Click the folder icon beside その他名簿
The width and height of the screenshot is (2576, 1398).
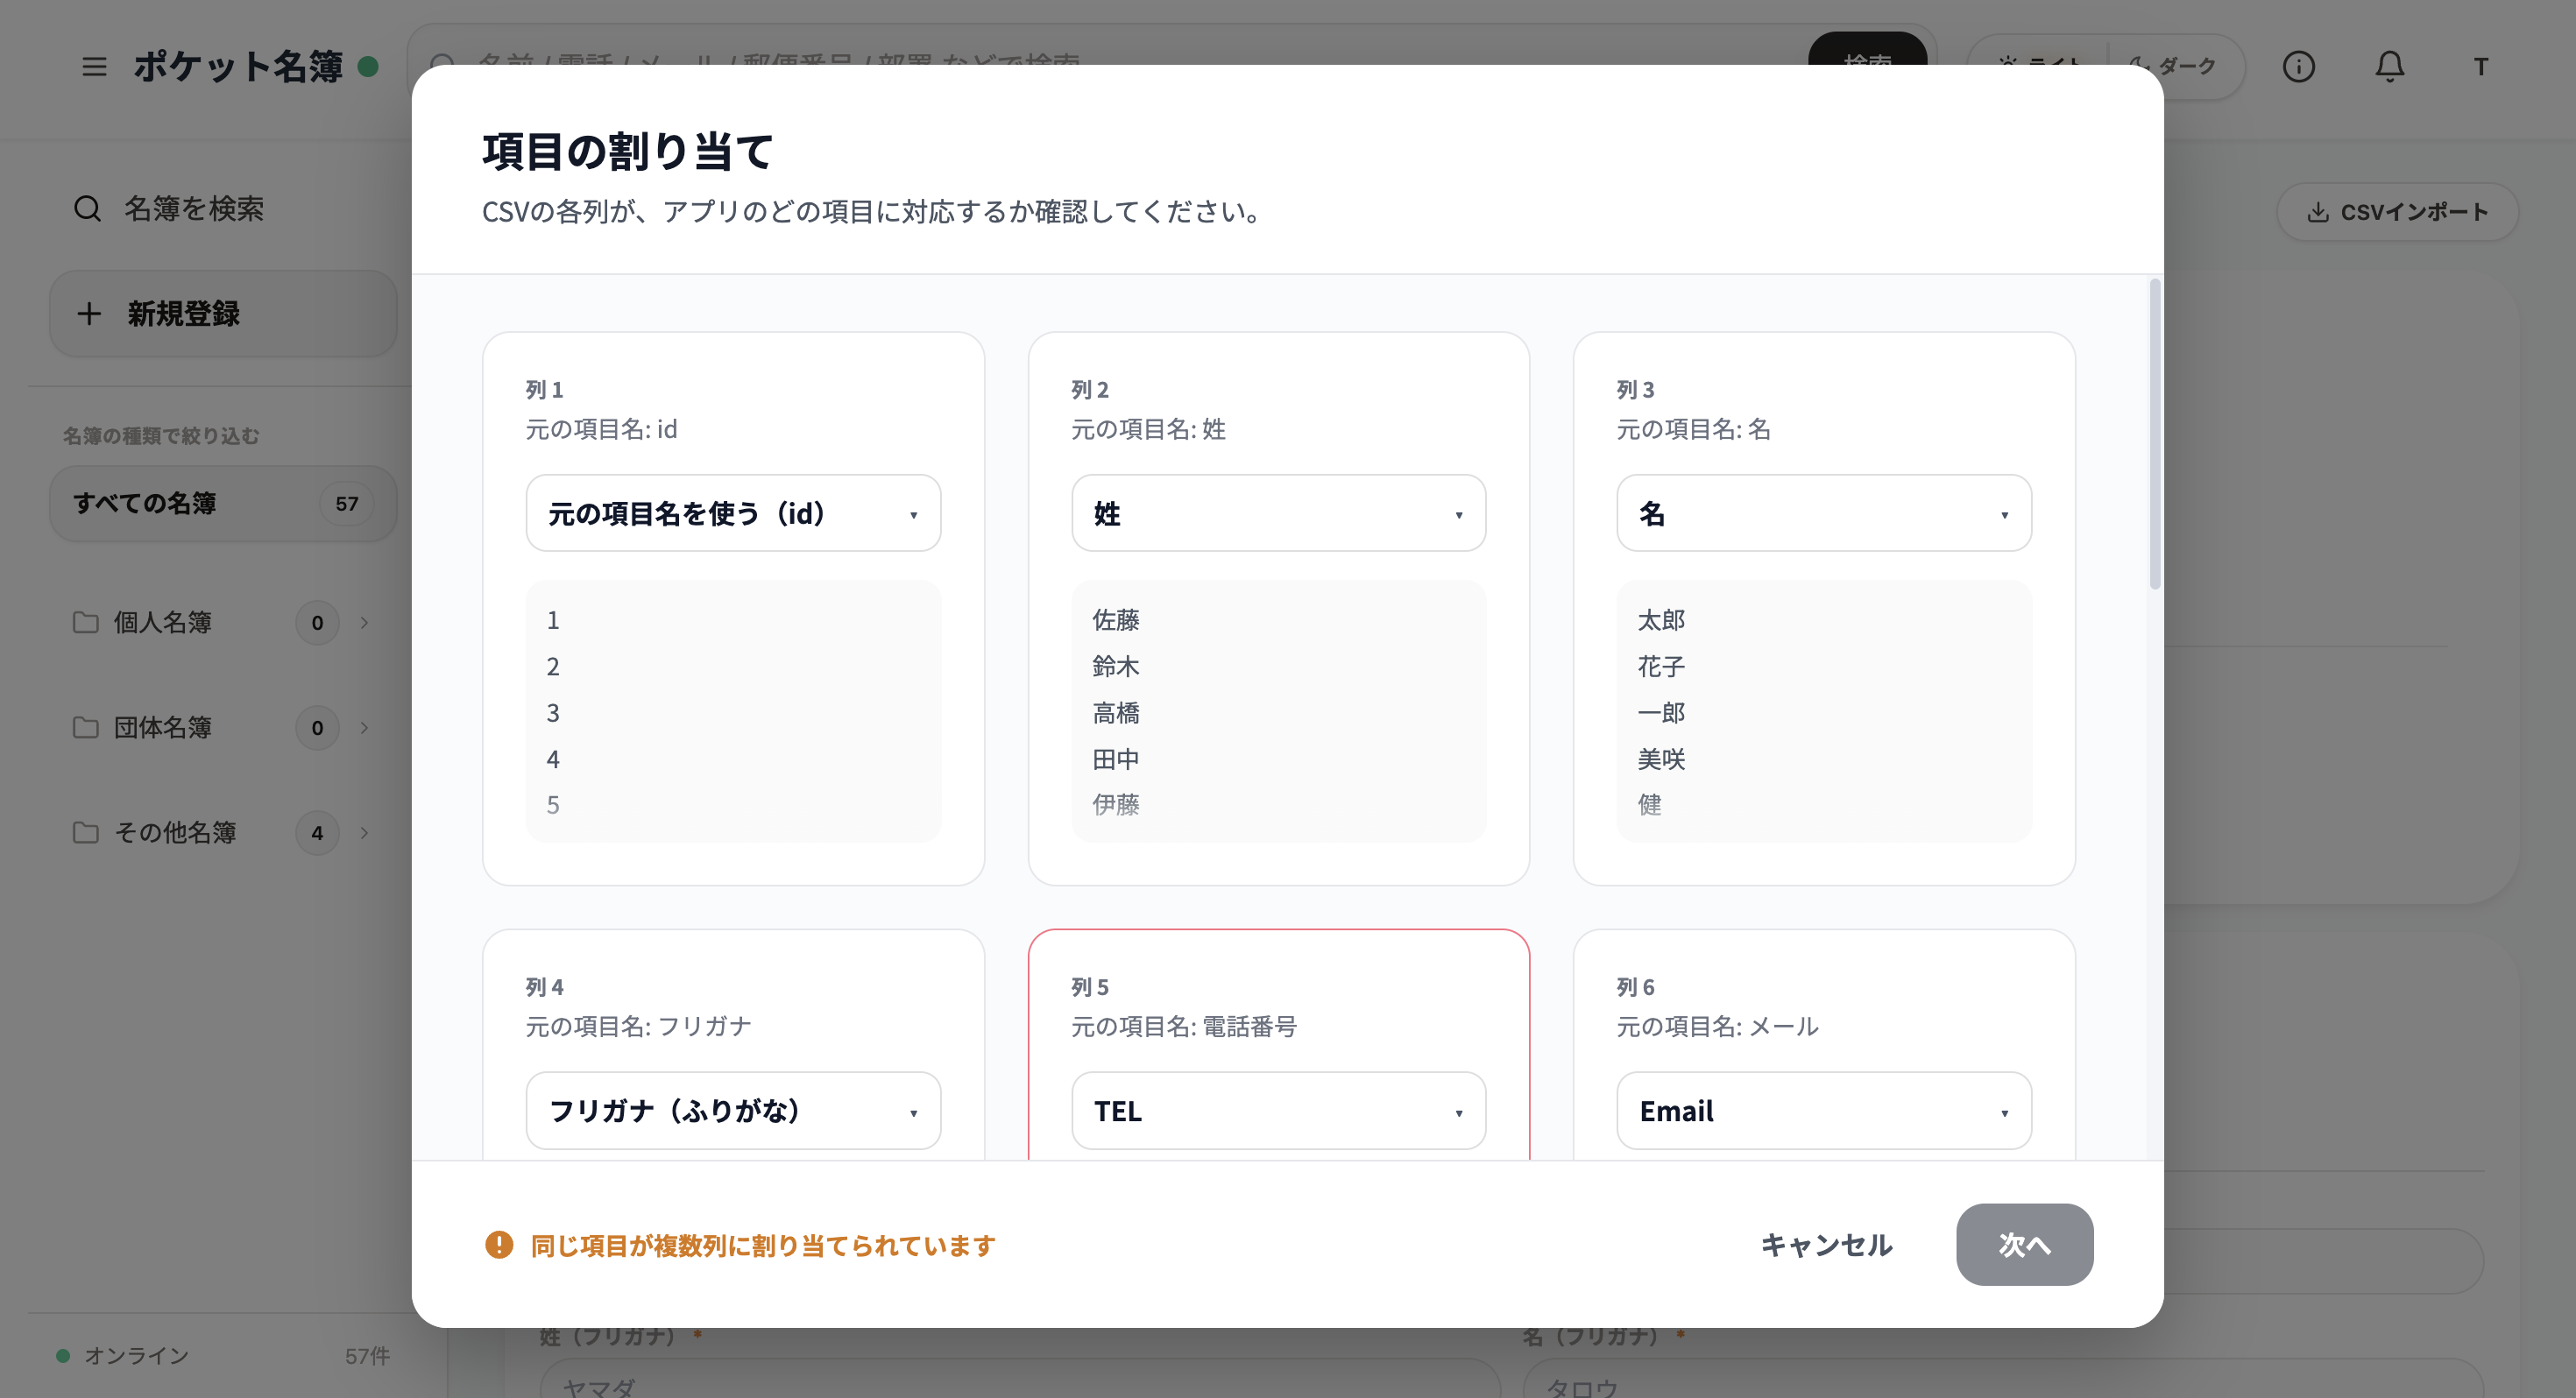coord(86,832)
